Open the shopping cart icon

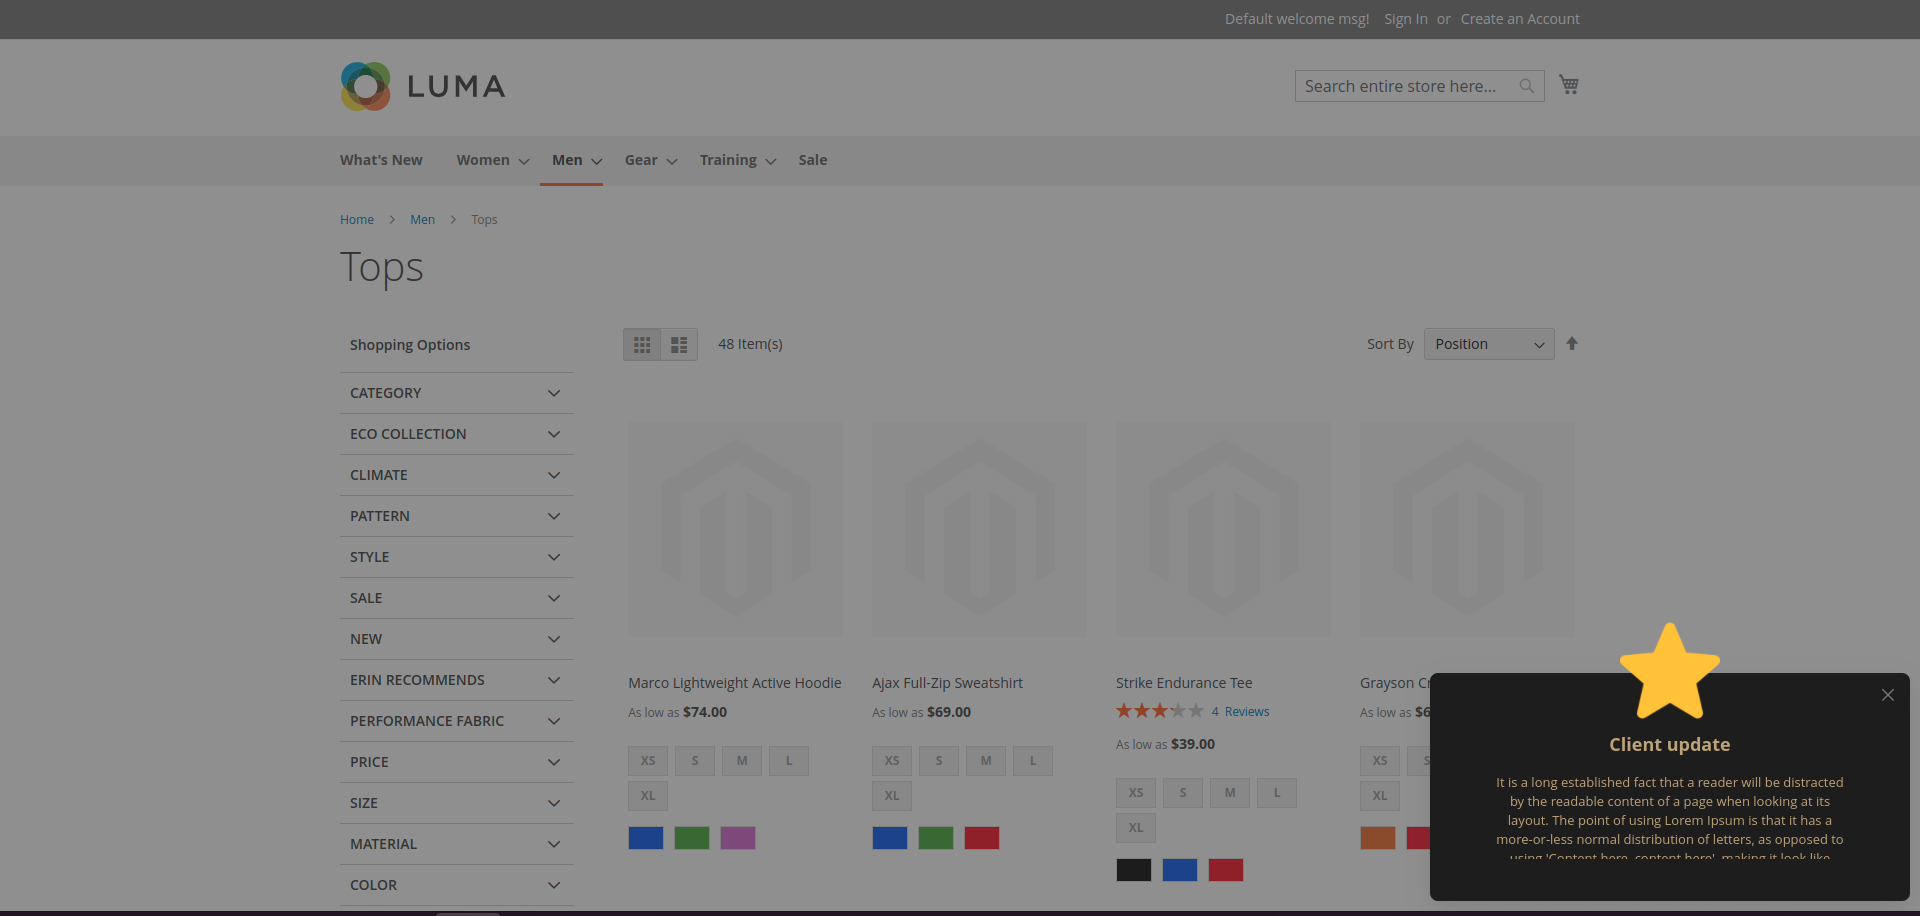click(1569, 85)
